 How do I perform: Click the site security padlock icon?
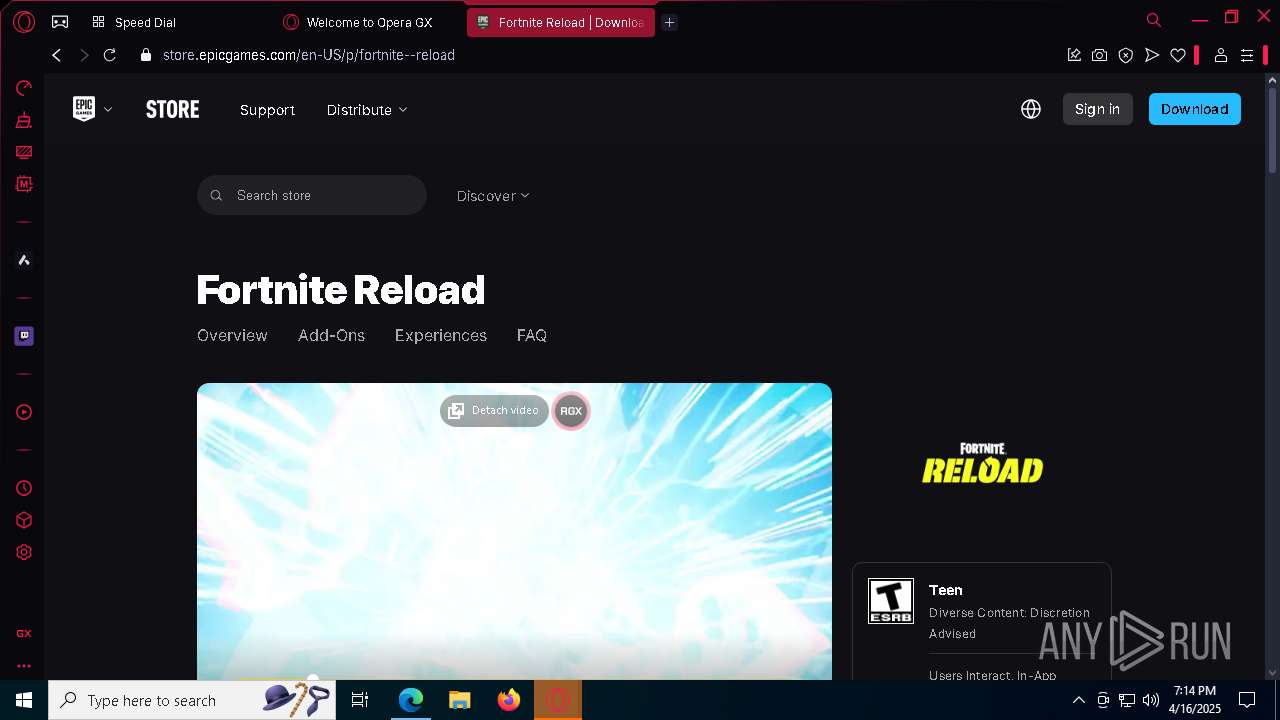point(146,55)
